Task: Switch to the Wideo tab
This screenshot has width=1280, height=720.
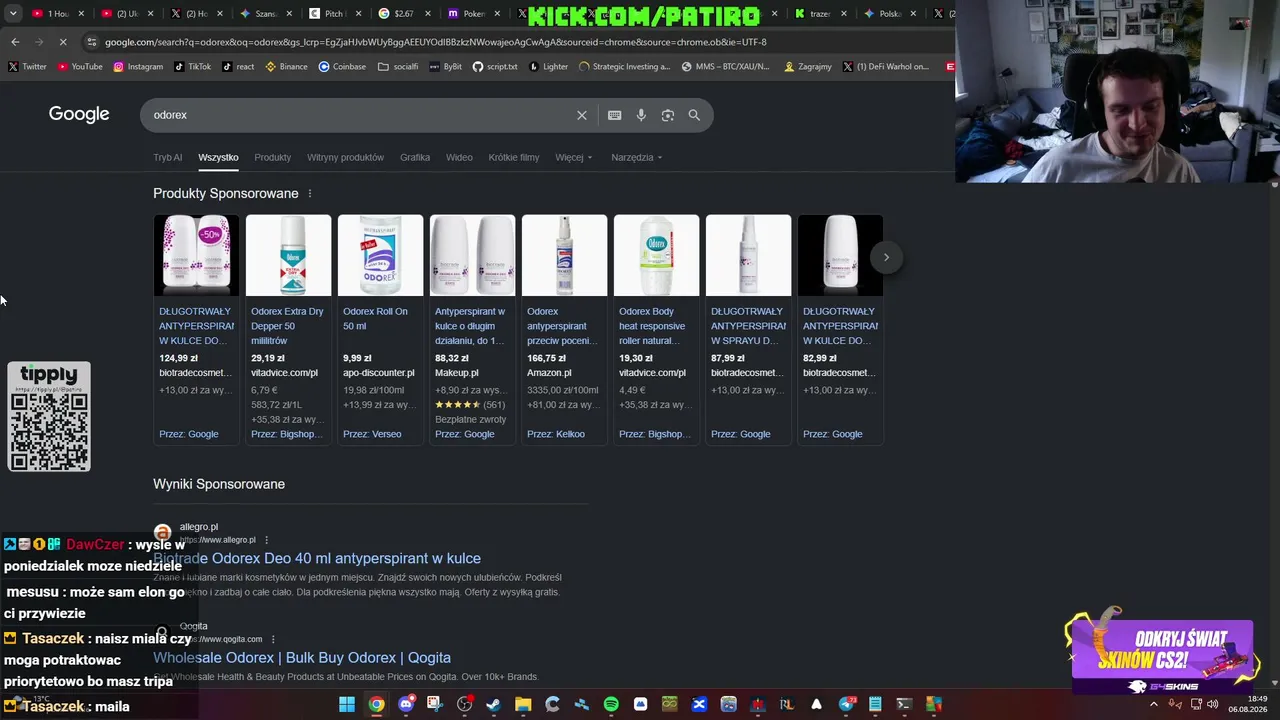Action: tap(459, 158)
